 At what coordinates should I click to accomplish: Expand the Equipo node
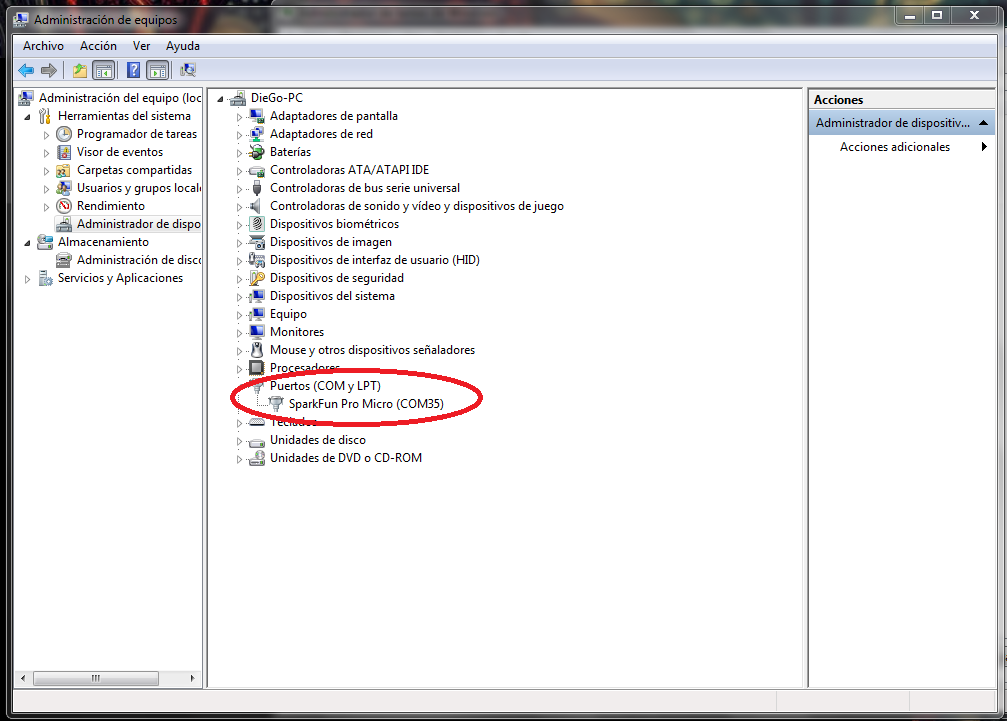pos(240,315)
